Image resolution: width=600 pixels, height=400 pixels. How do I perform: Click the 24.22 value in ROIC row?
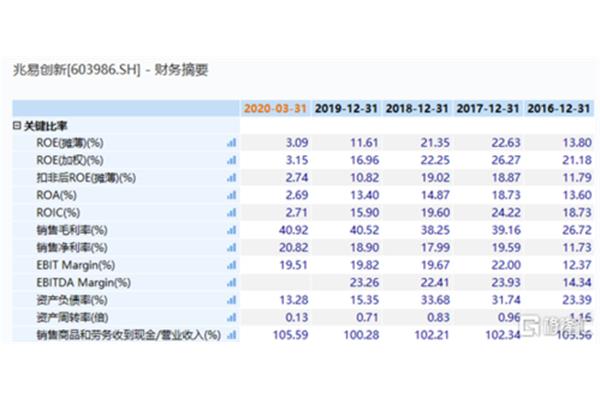506,213
